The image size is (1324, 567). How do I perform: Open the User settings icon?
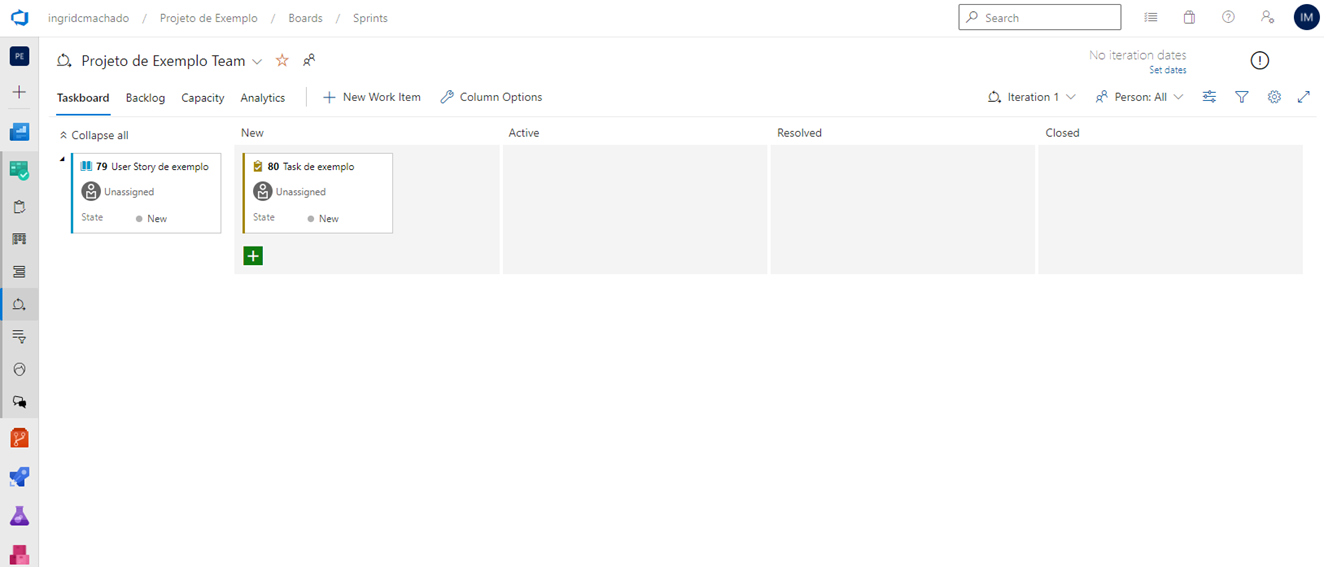coord(1267,17)
